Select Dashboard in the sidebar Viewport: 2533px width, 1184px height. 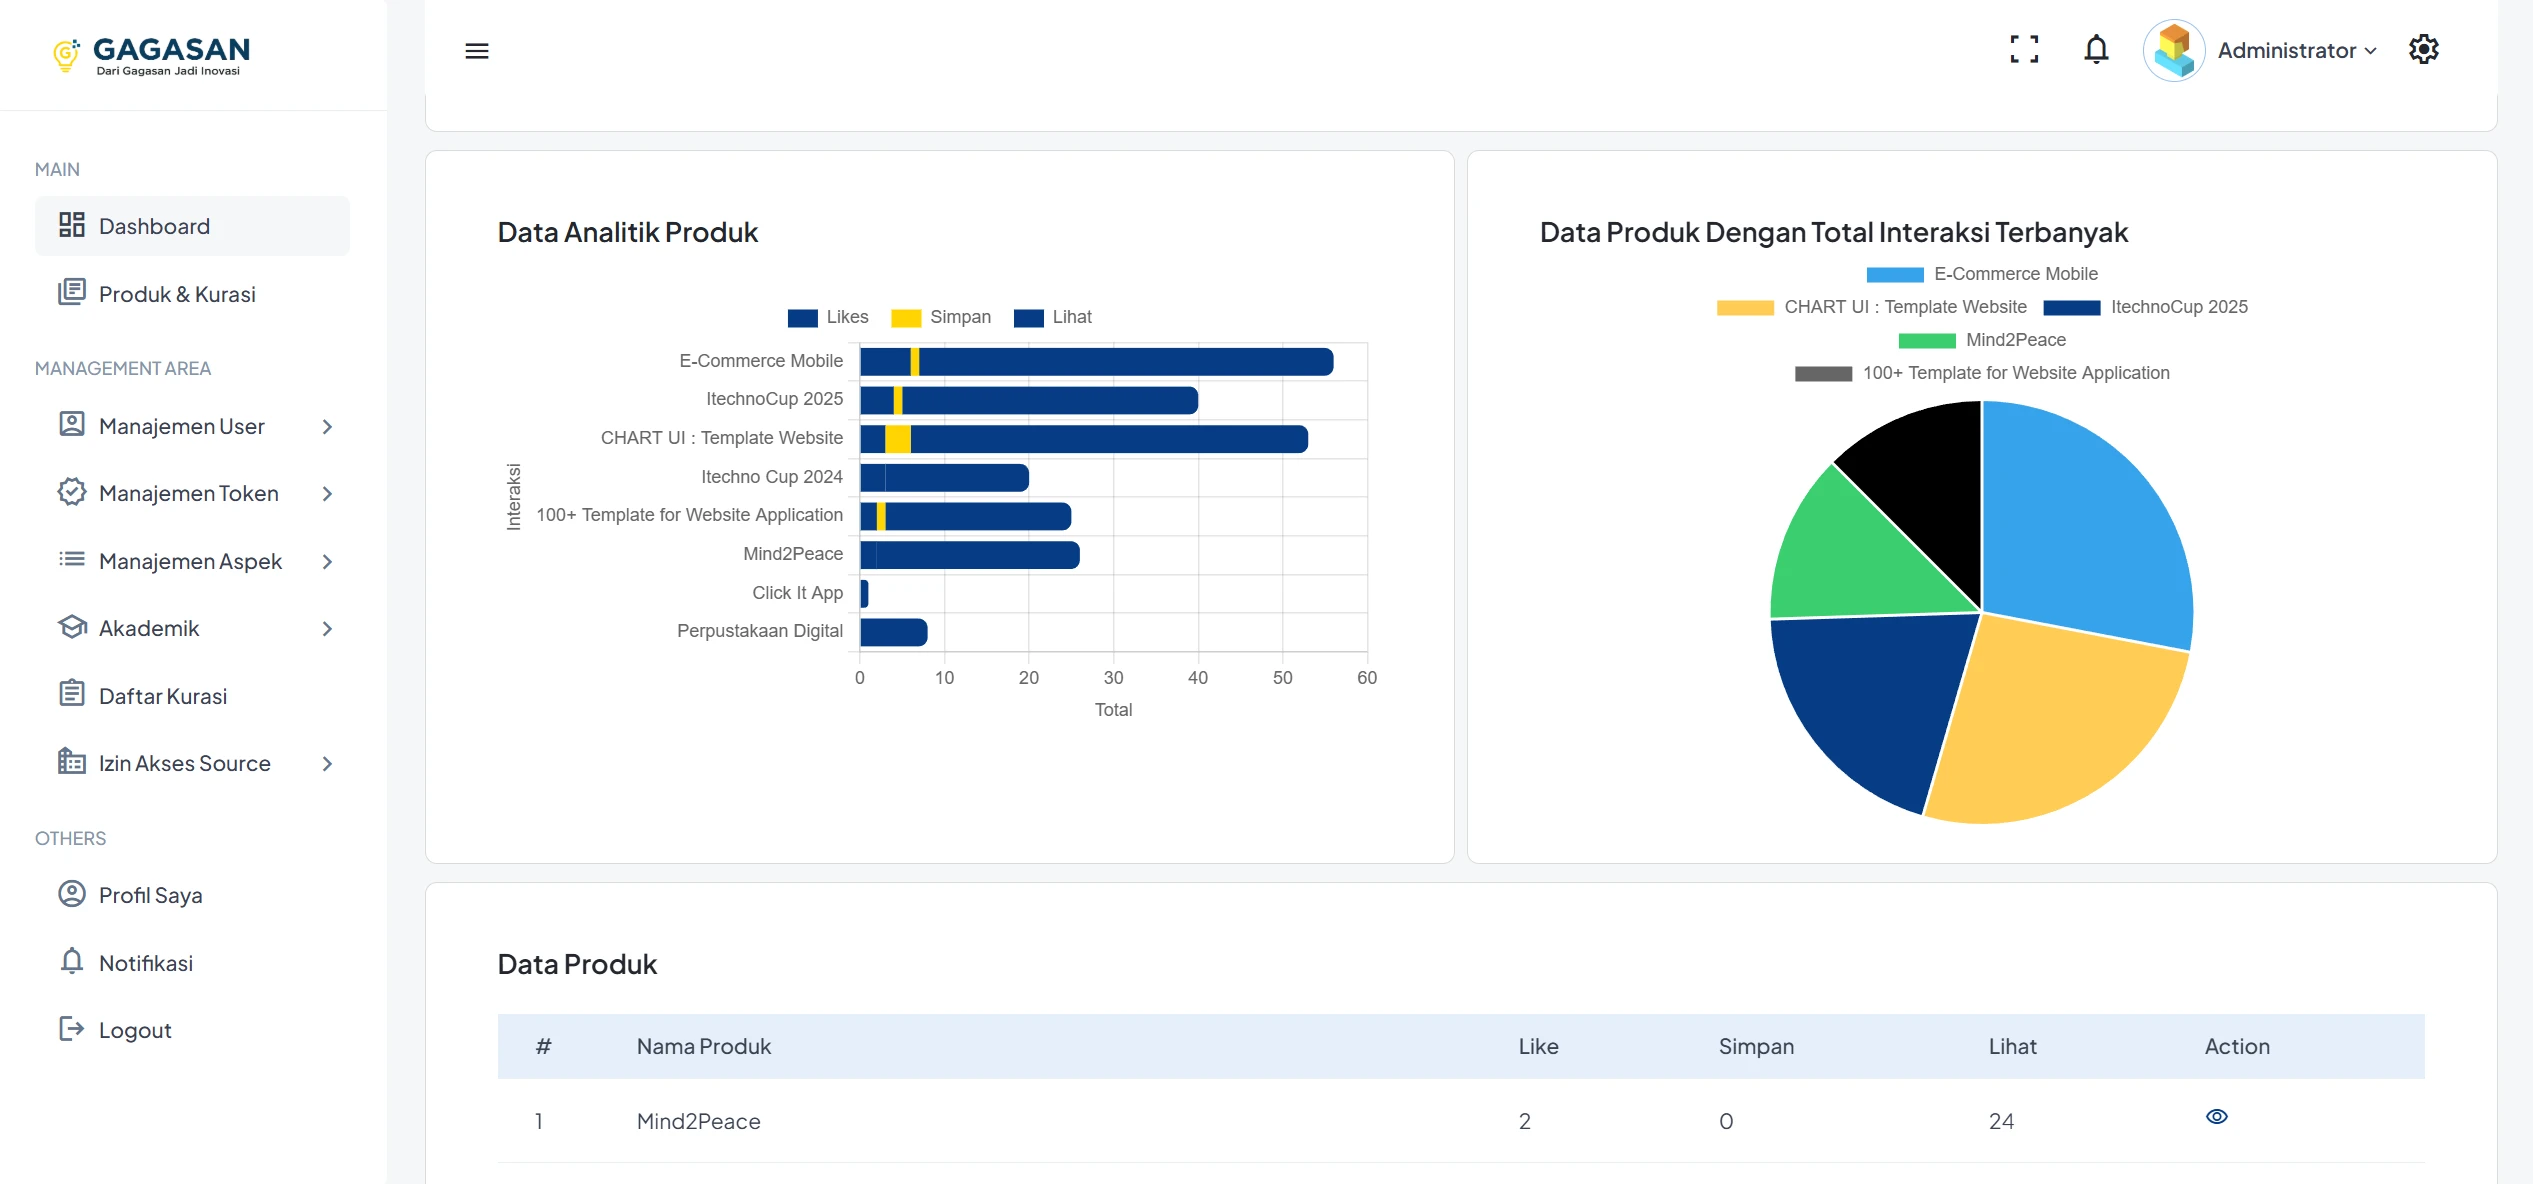(154, 226)
